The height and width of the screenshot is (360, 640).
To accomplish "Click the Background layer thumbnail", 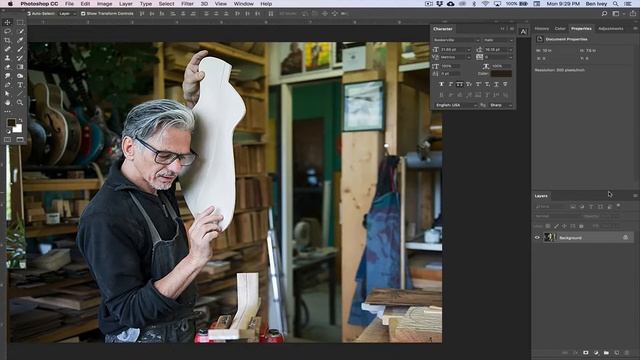I will click(549, 237).
